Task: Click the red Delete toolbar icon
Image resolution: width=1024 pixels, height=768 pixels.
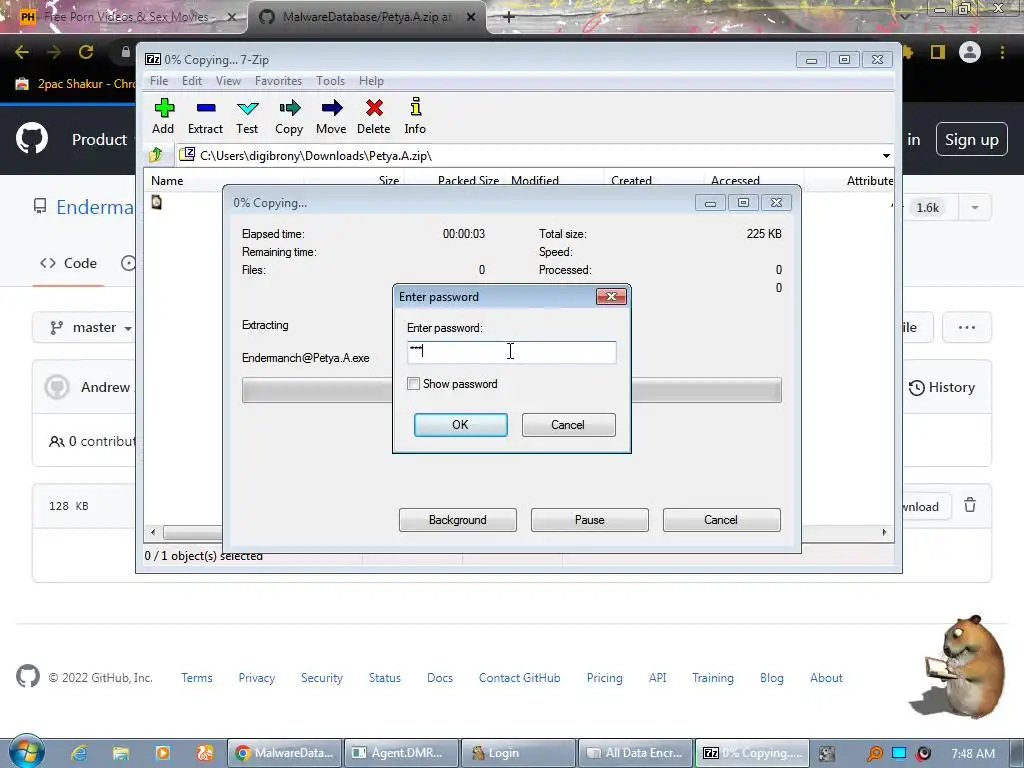Action: [x=374, y=116]
